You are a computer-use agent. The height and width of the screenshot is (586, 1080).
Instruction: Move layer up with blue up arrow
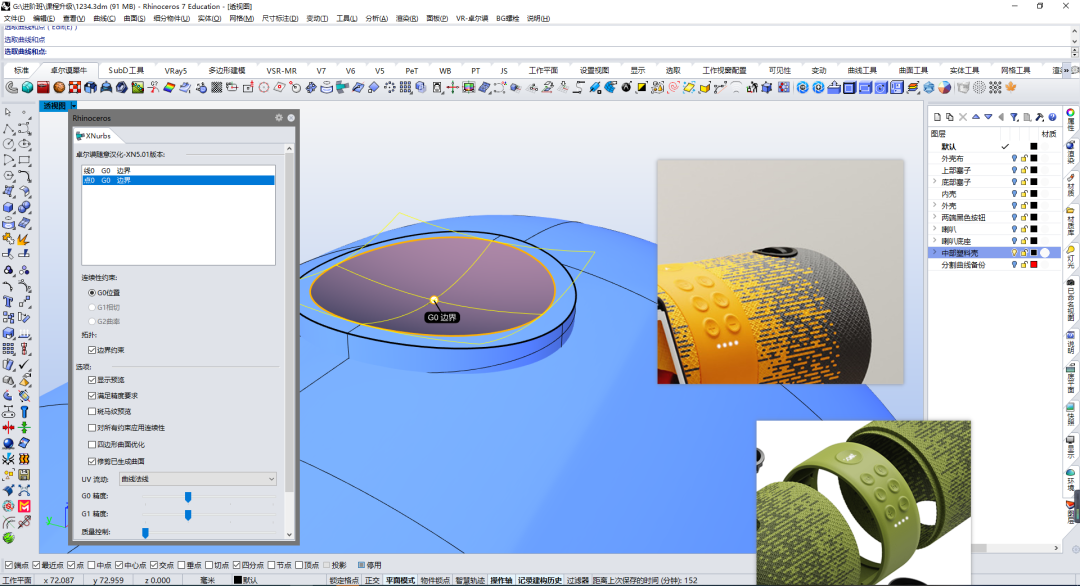tap(976, 117)
